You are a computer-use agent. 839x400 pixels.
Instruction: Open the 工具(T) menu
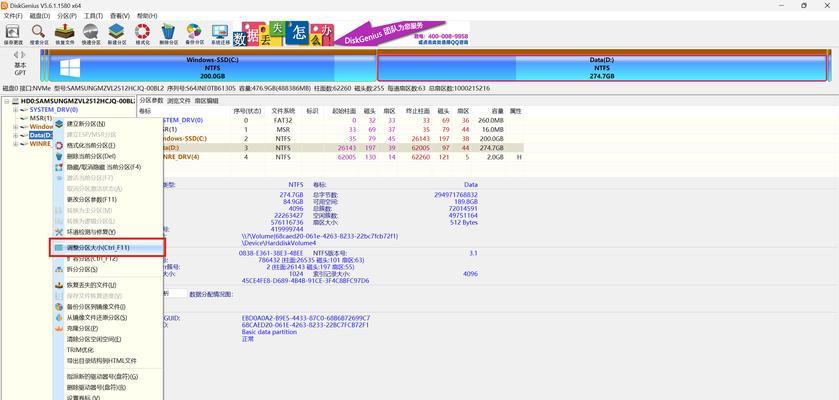coord(94,16)
